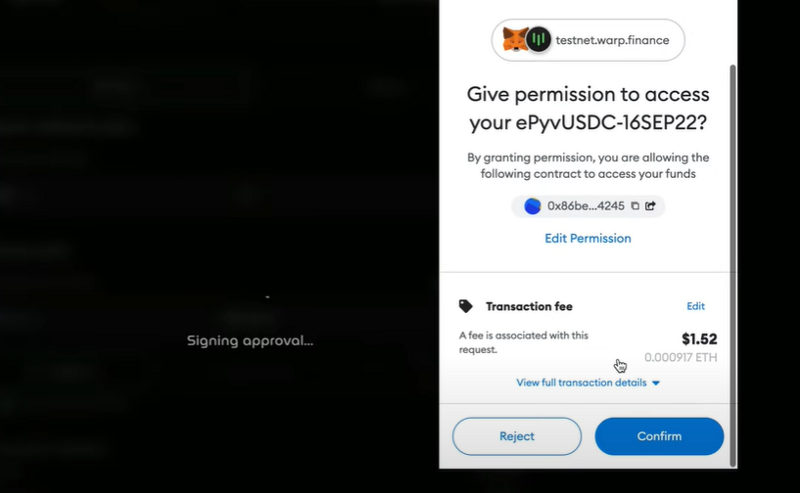
Task: Click the ePyvUSDC-16SEP22 permission heading
Action: tap(588, 108)
